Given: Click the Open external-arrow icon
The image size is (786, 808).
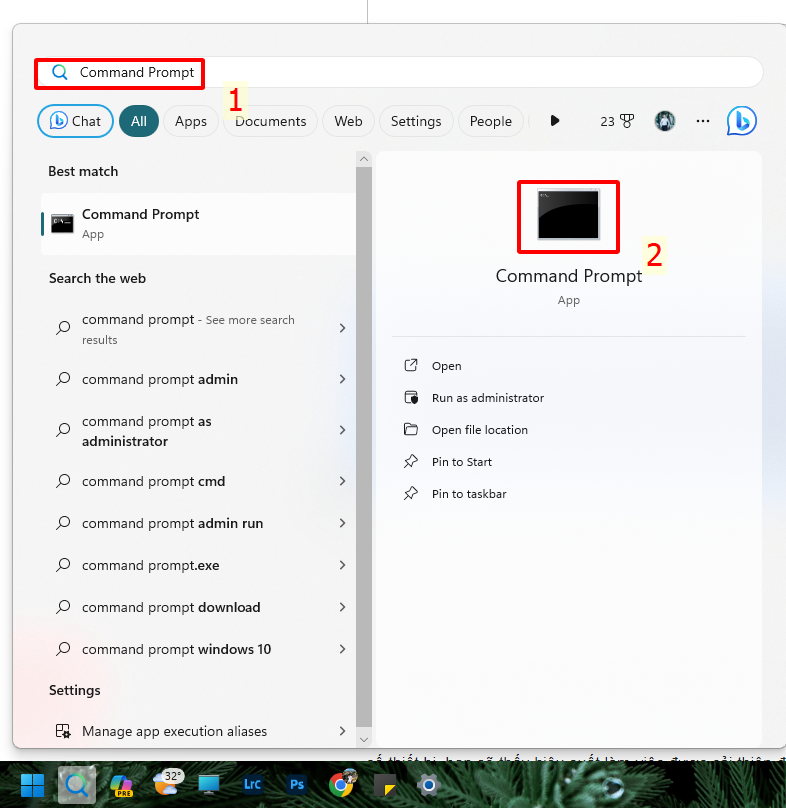Looking at the screenshot, I should pyautogui.click(x=411, y=365).
